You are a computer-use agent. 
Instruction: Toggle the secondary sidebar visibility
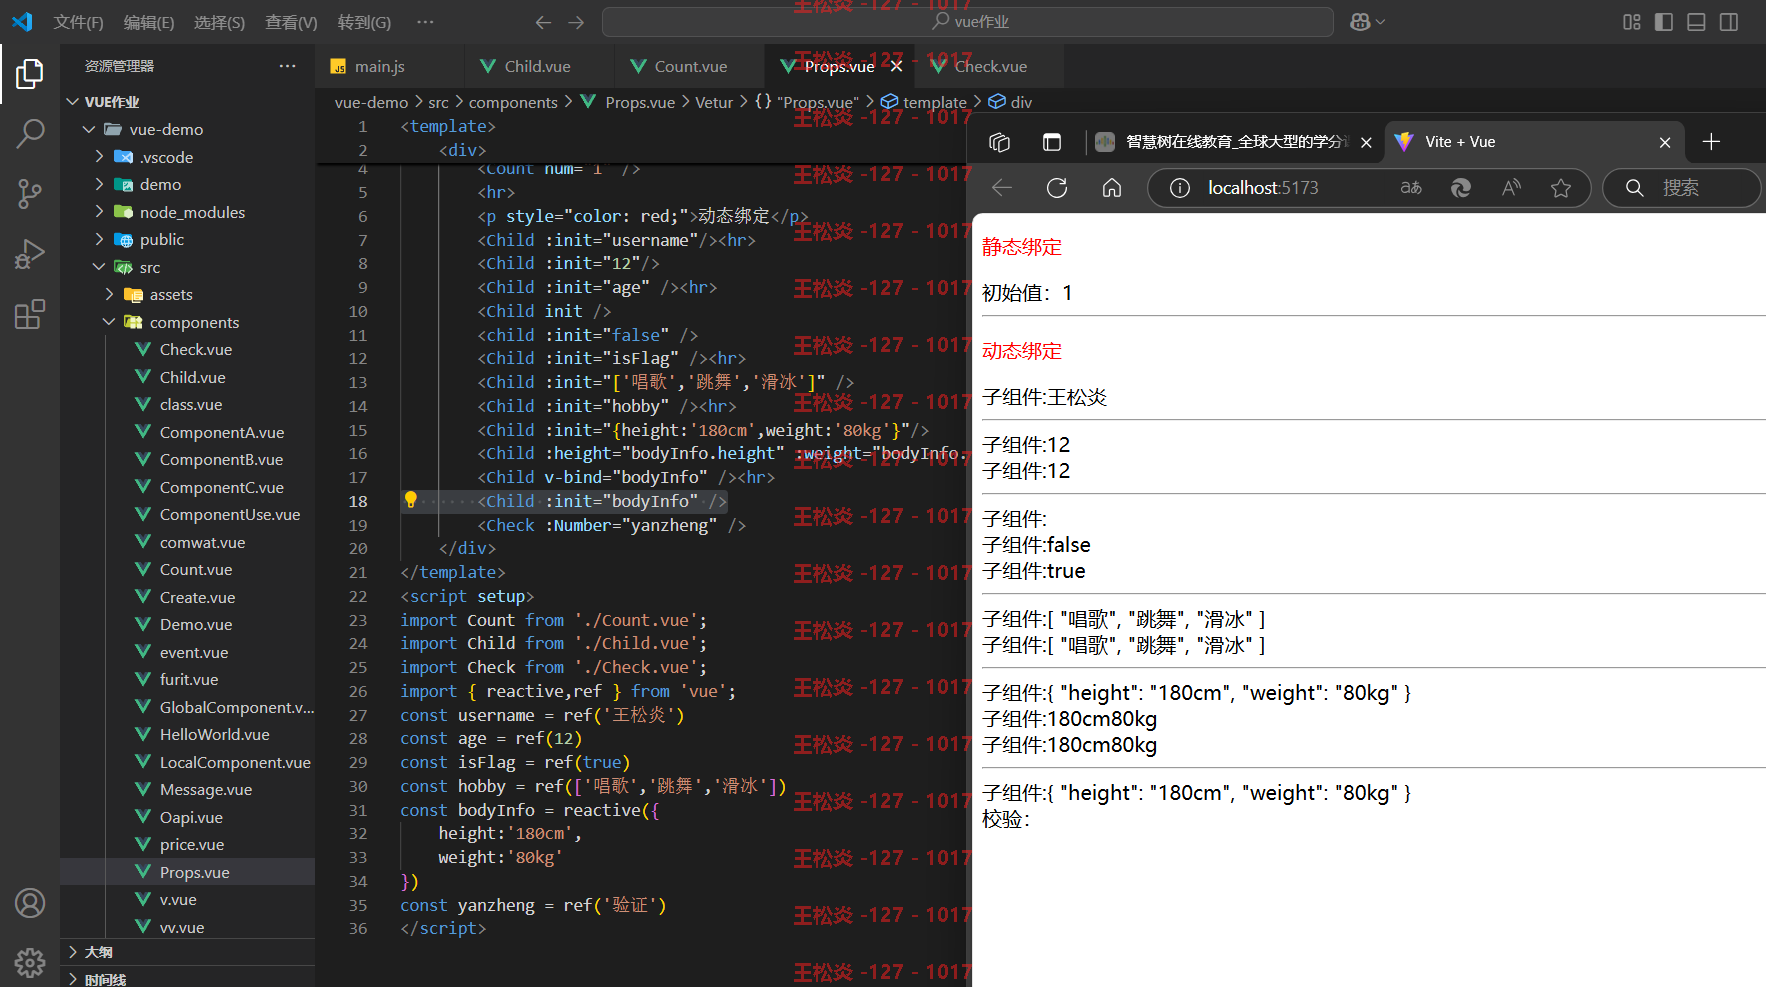[x=1729, y=22]
